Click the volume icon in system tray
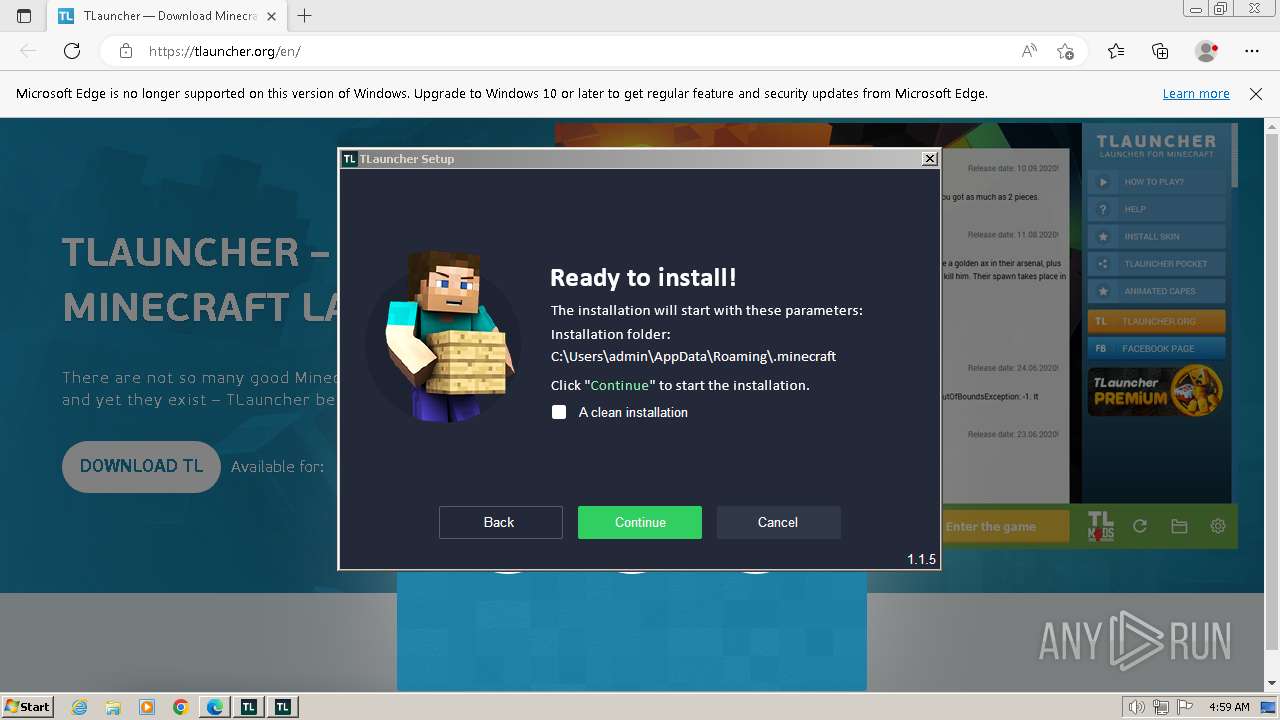The image size is (1280, 720). [x=1138, y=707]
